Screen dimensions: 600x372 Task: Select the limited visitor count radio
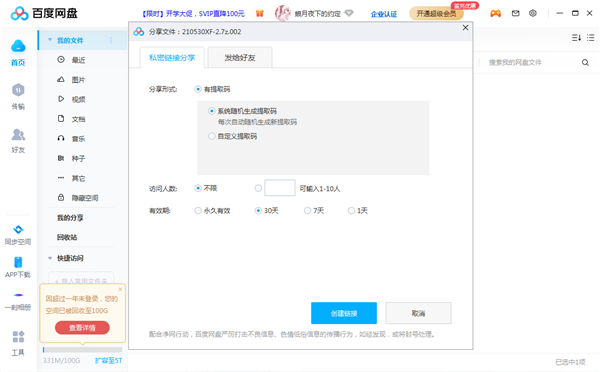click(x=258, y=188)
